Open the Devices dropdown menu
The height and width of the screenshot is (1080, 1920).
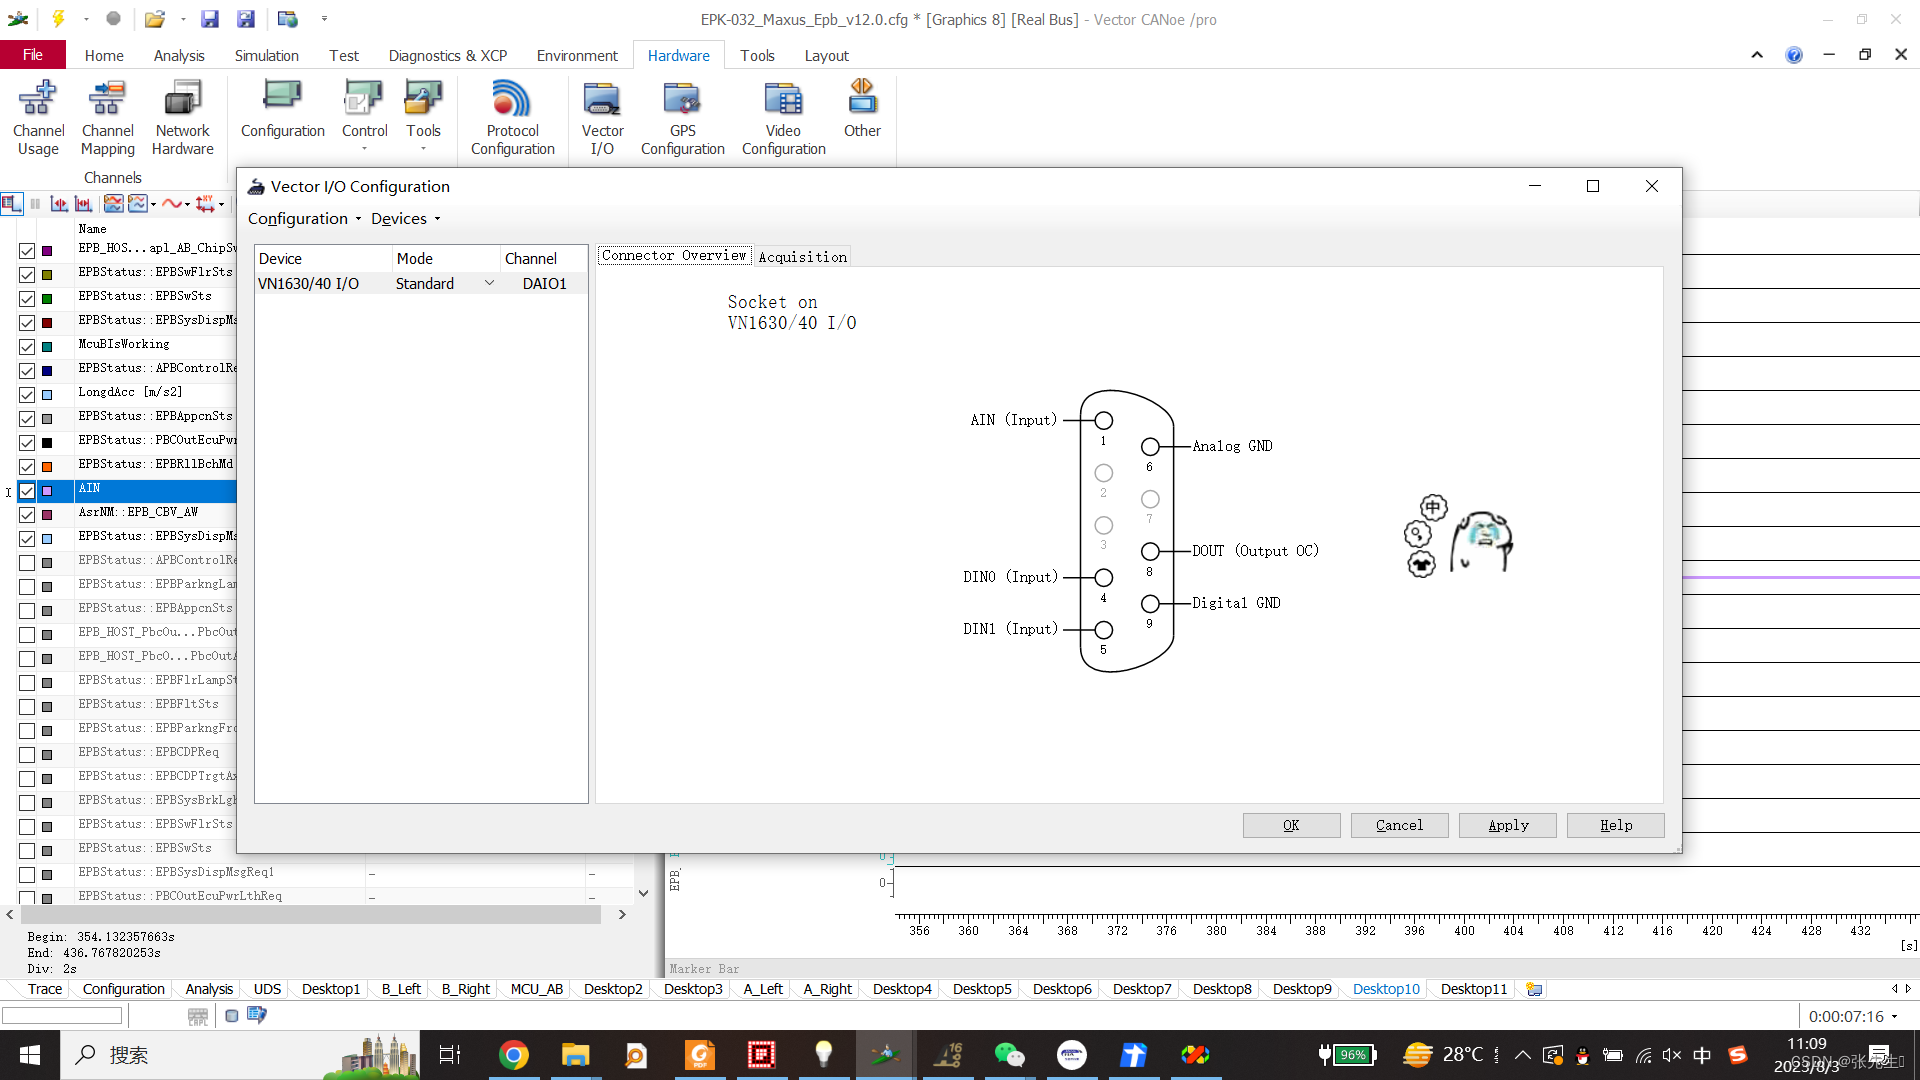coord(405,219)
